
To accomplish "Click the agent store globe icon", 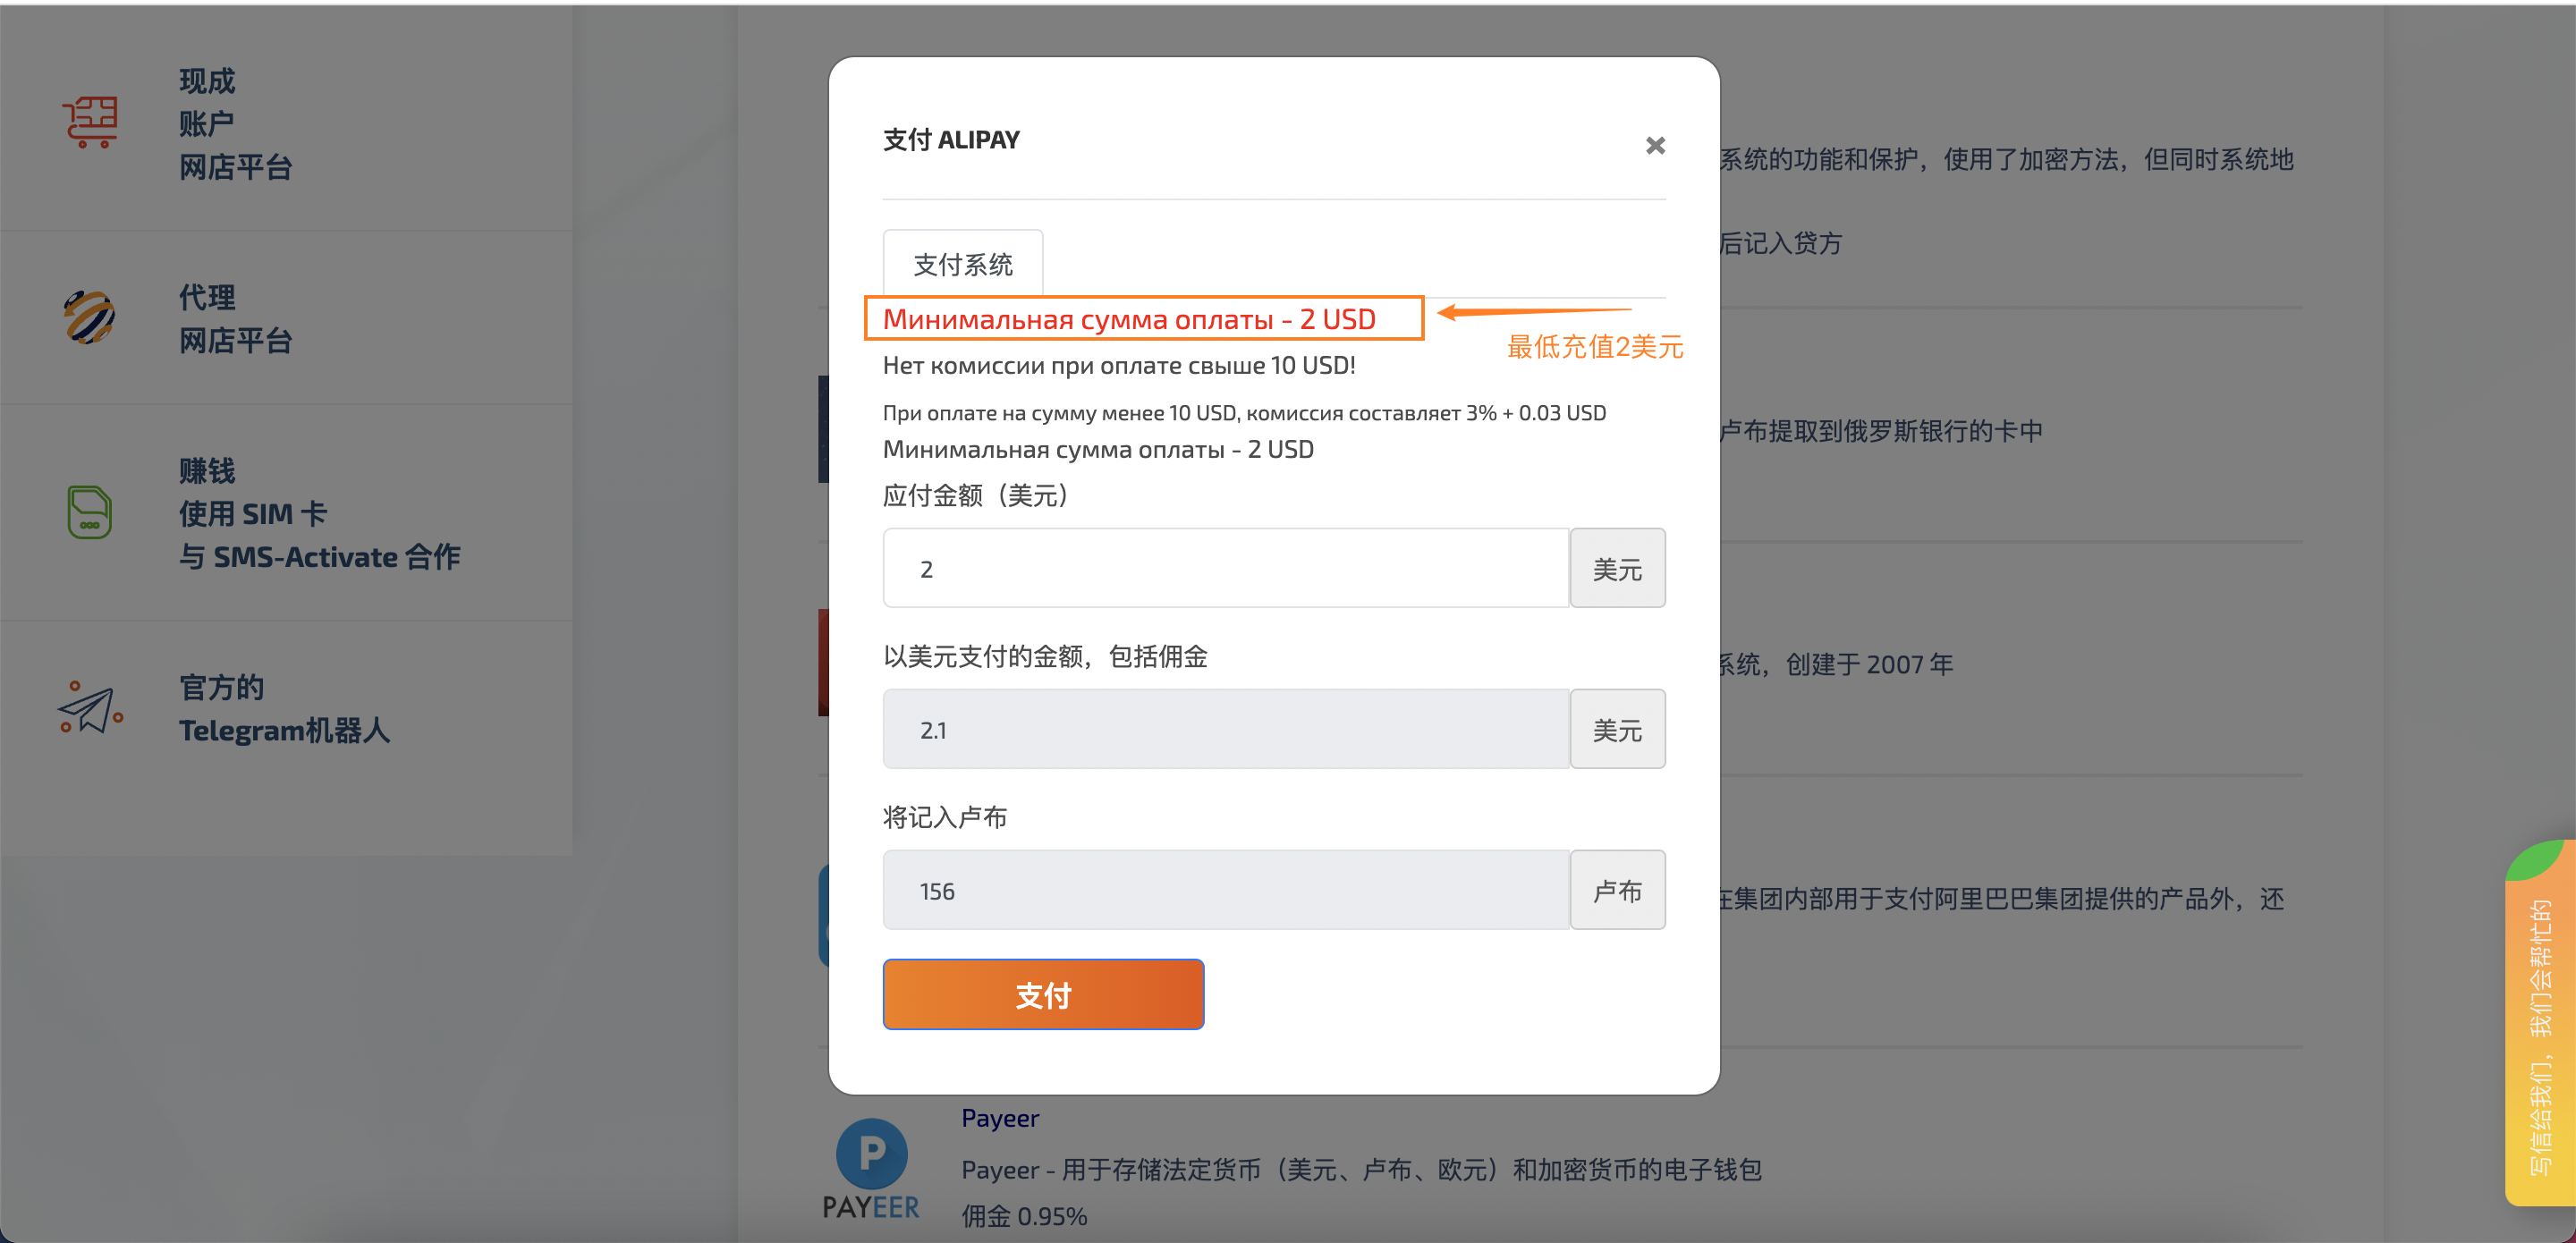I will click(90, 318).
